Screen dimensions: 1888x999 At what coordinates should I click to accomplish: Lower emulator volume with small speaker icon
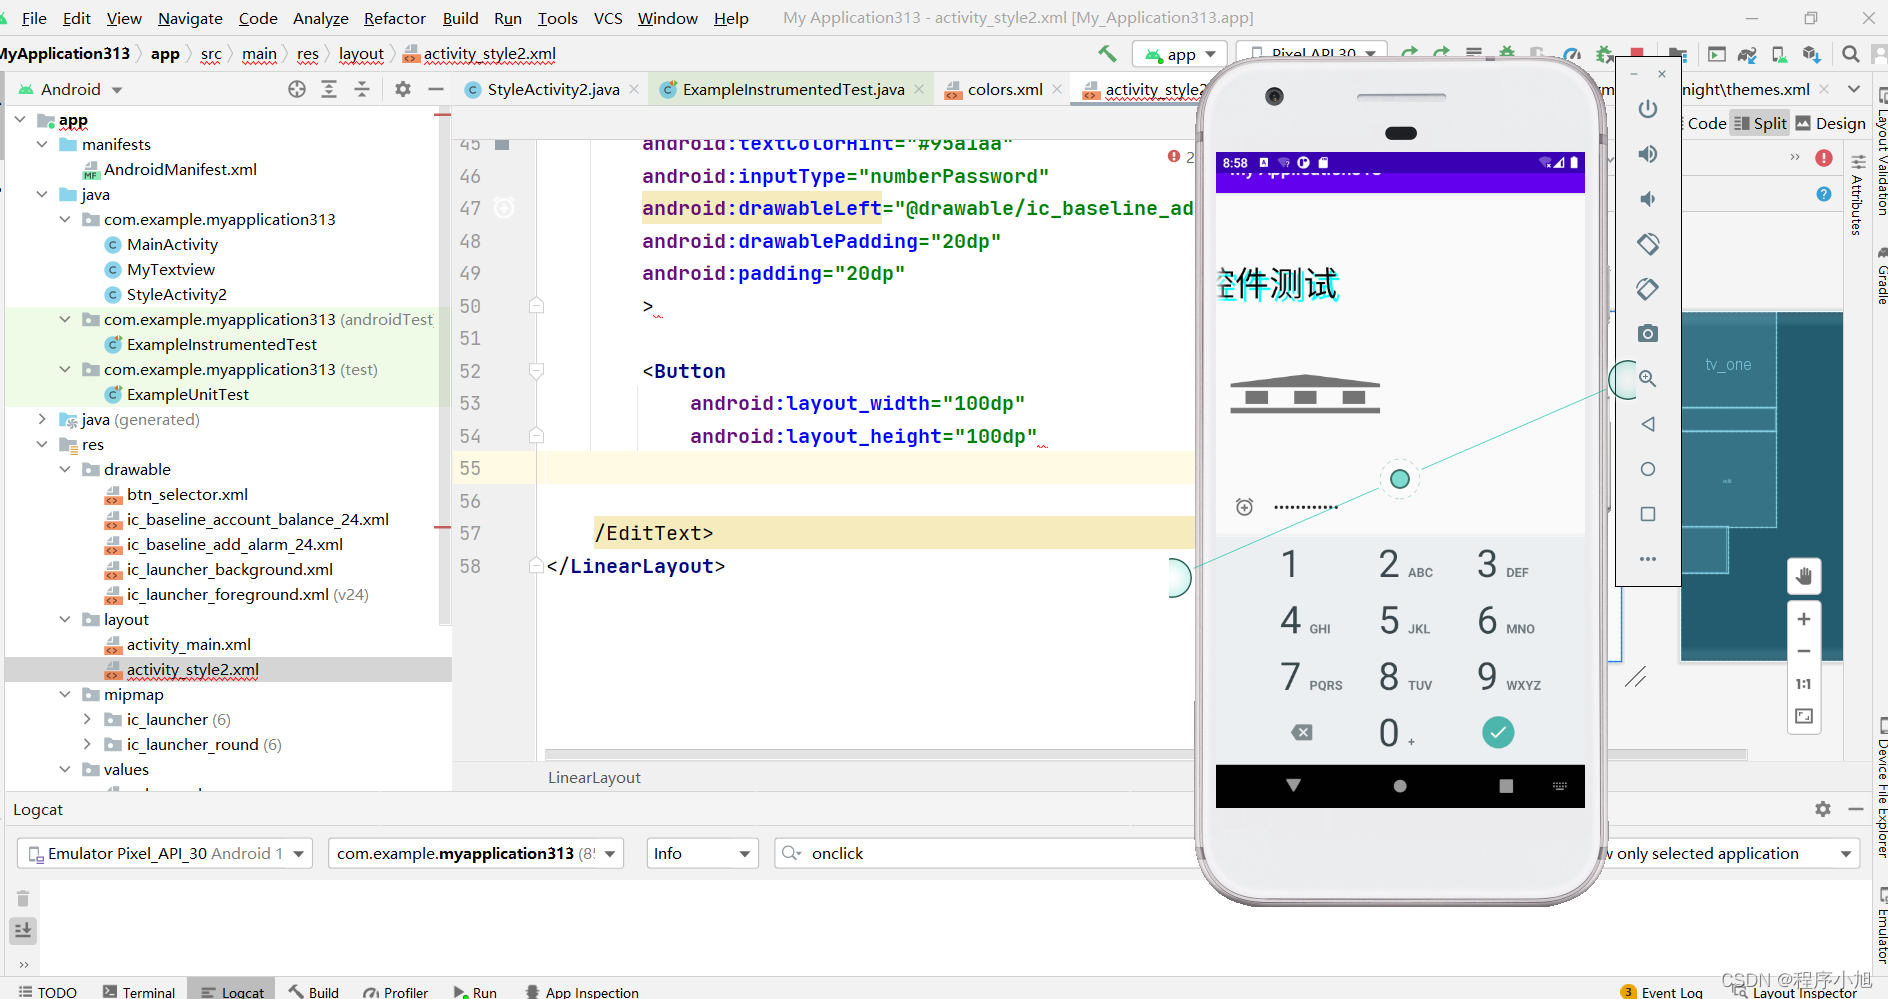point(1648,199)
